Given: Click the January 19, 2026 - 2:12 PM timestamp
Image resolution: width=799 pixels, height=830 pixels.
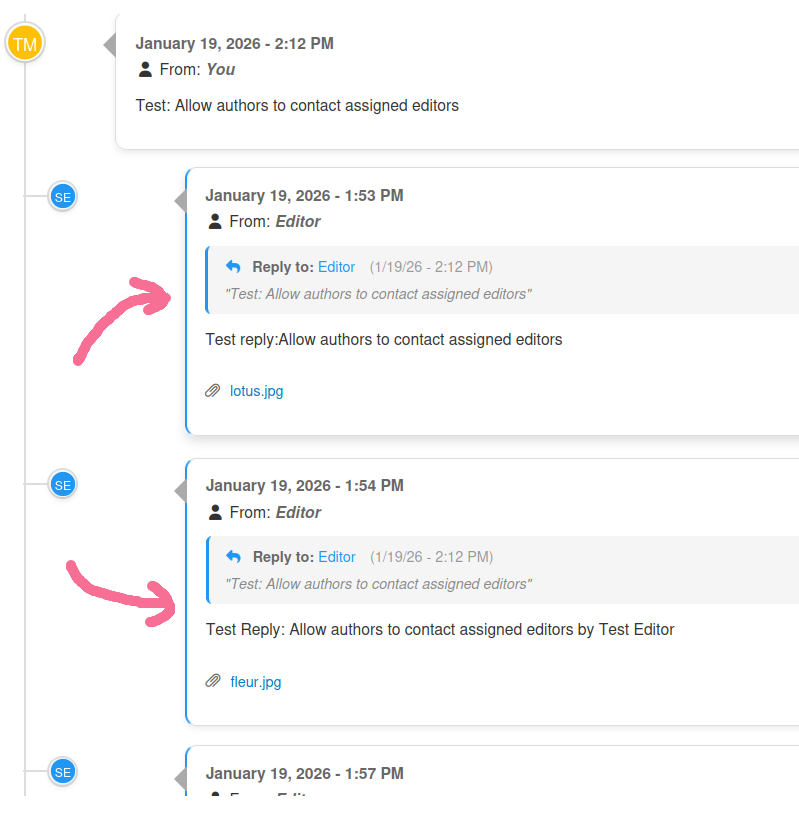Looking at the screenshot, I should [235, 44].
